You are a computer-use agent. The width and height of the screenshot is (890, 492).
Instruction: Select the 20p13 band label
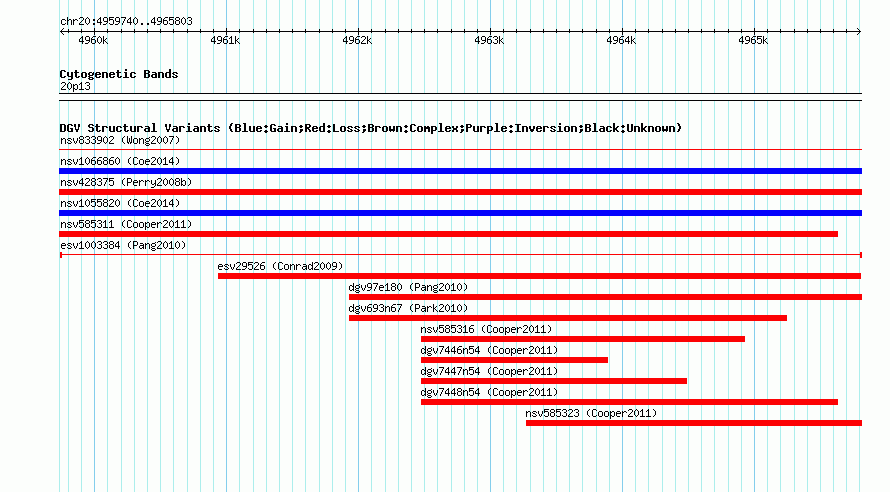point(75,86)
